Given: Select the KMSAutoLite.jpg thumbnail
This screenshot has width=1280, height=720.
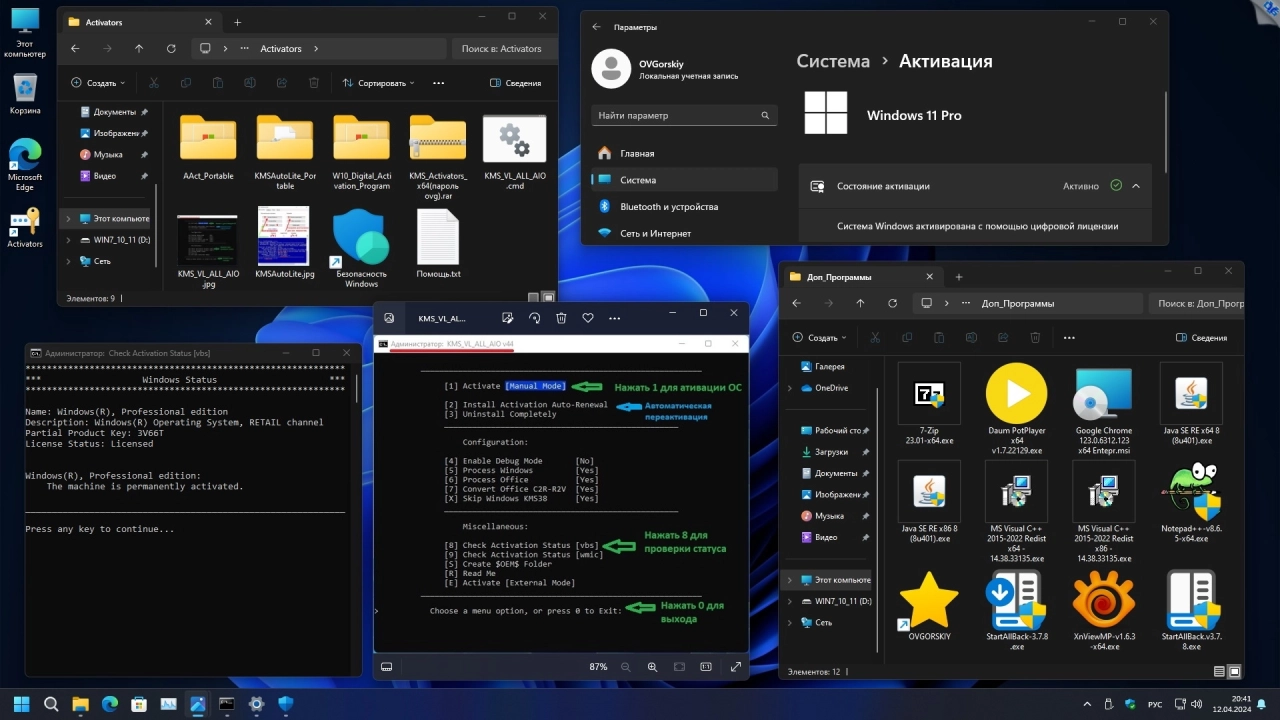Looking at the screenshot, I should coord(285,245).
